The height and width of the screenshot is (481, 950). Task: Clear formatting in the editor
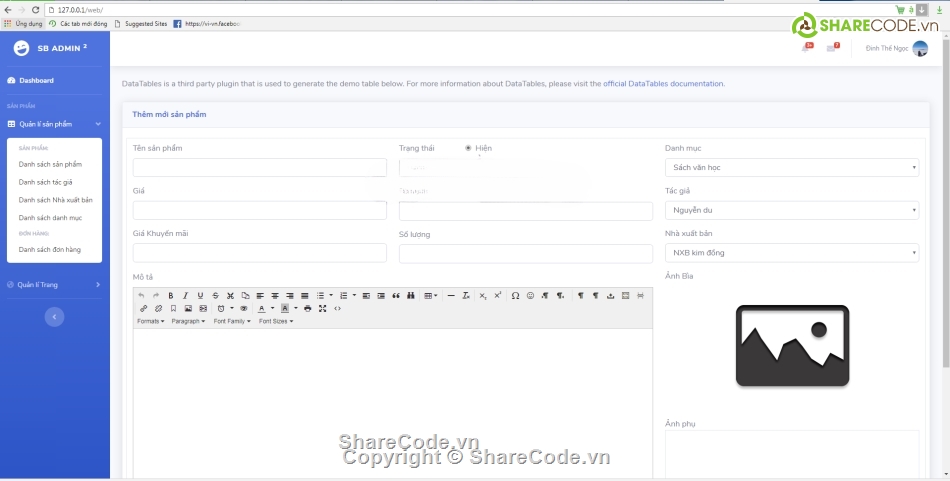coord(466,296)
